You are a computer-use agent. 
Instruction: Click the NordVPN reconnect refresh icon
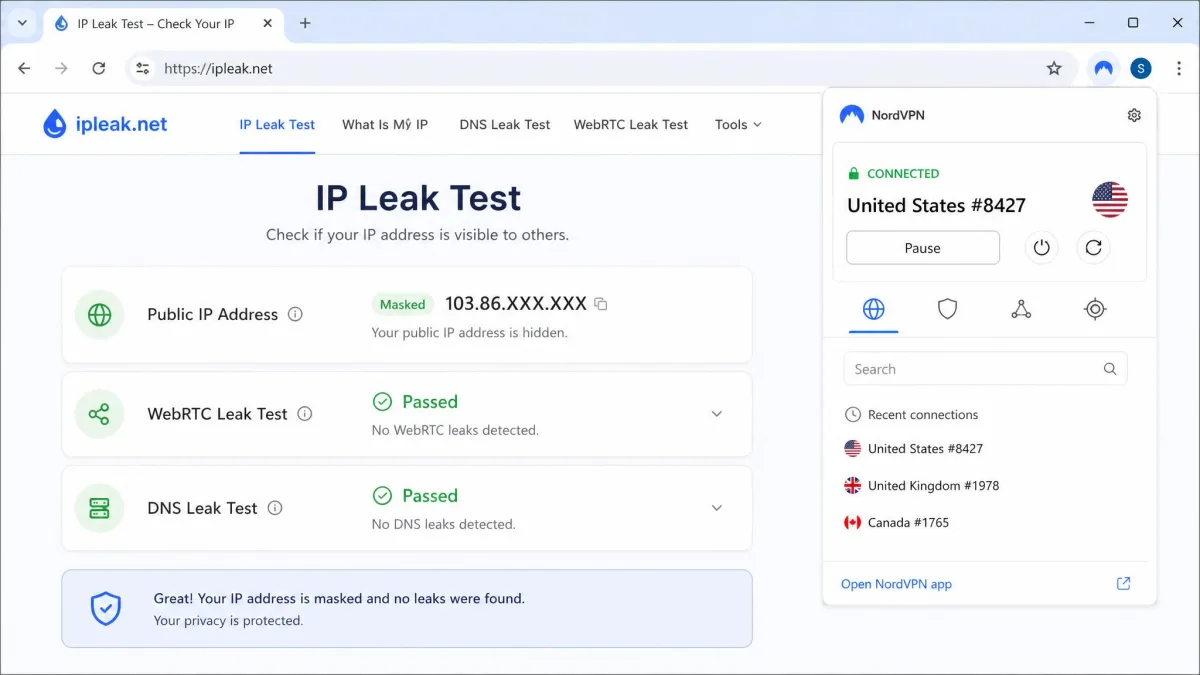pos(1093,248)
